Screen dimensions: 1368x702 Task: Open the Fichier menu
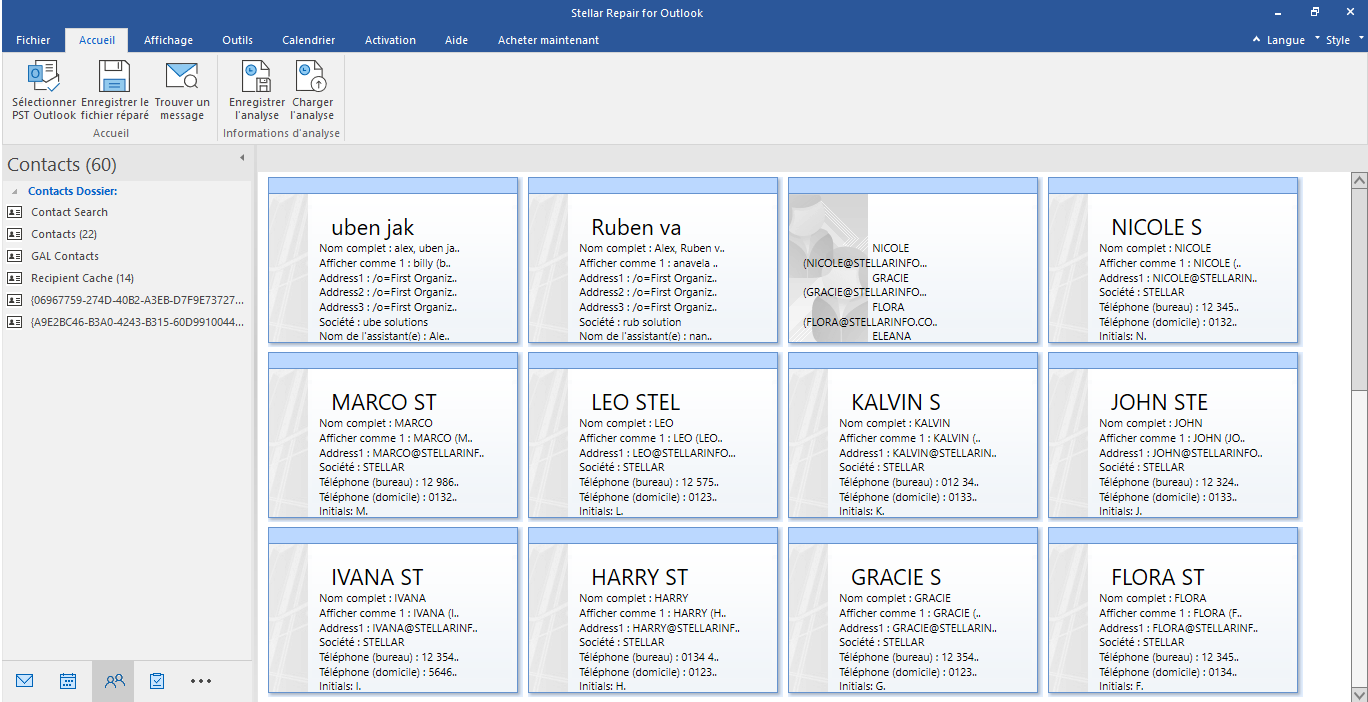(33, 40)
